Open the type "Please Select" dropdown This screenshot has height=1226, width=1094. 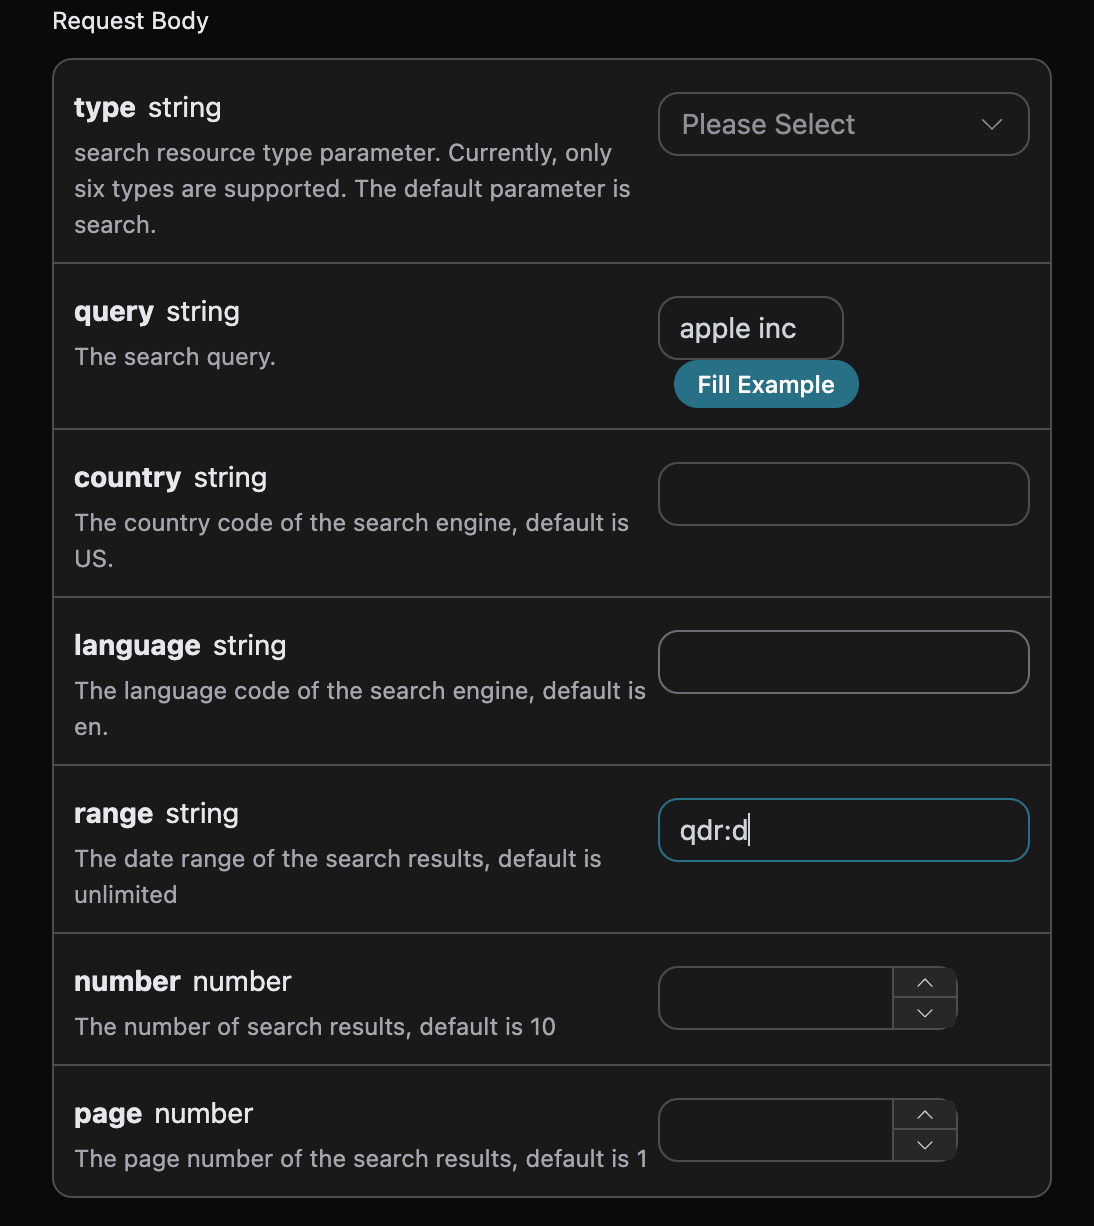click(x=820, y=124)
